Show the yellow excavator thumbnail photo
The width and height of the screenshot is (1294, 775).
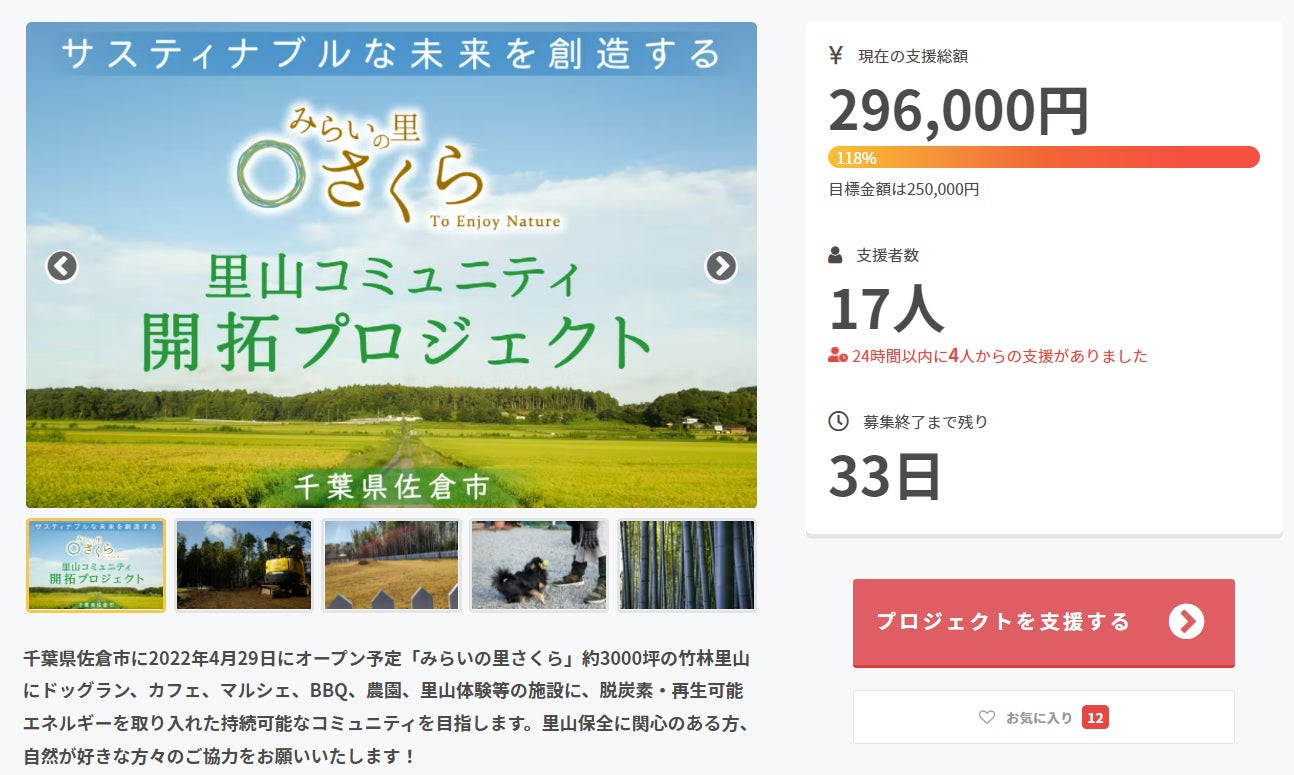tap(244, 565)
